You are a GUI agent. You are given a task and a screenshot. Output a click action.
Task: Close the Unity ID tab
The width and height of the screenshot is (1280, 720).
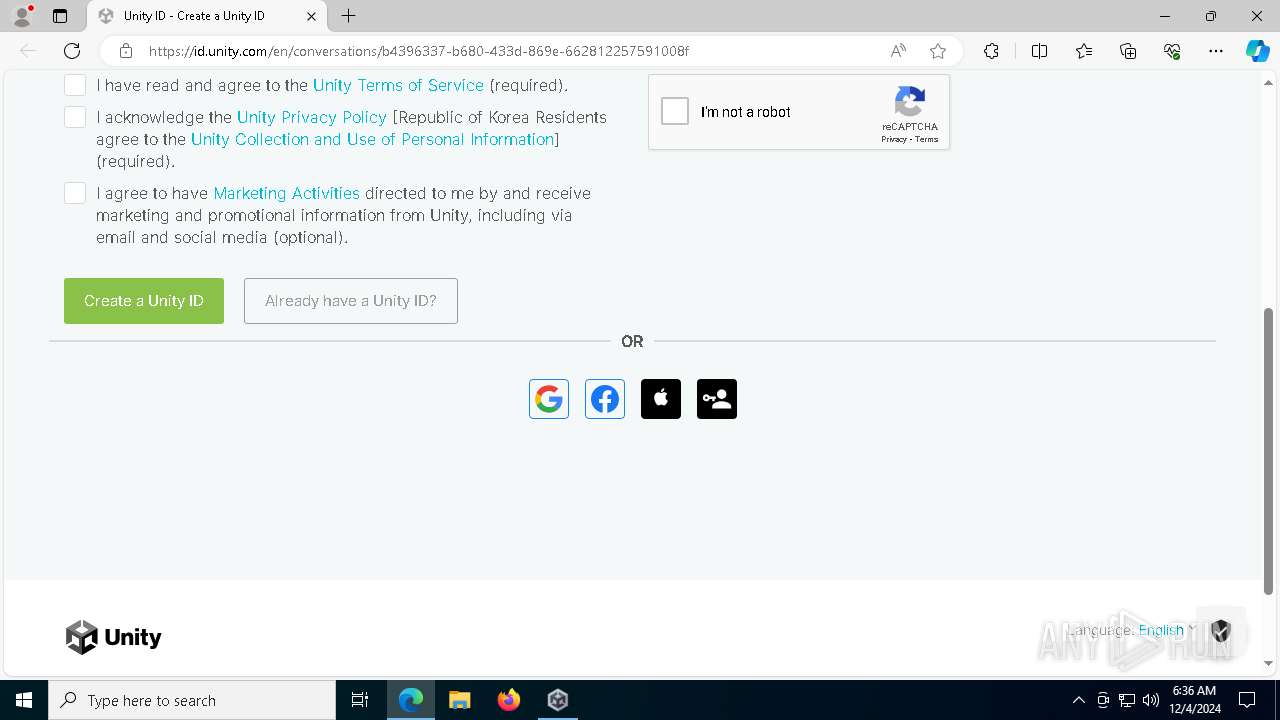311,16
